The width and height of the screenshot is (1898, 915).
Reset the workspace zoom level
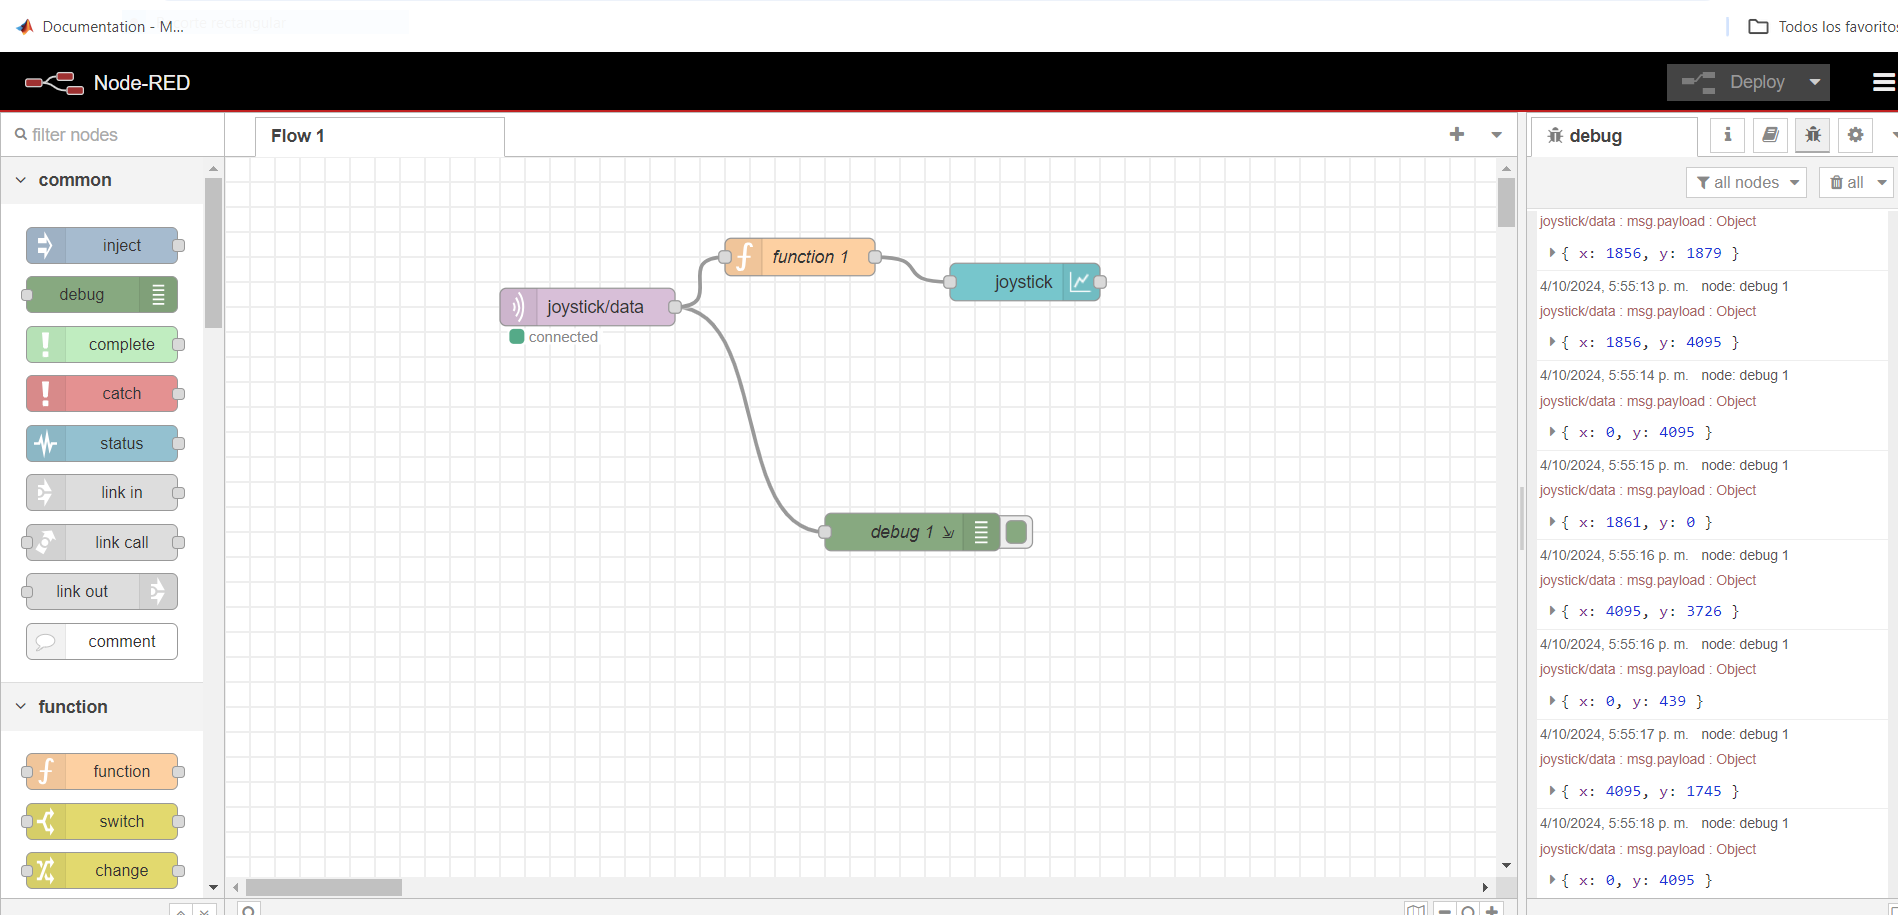point(1468,910)
